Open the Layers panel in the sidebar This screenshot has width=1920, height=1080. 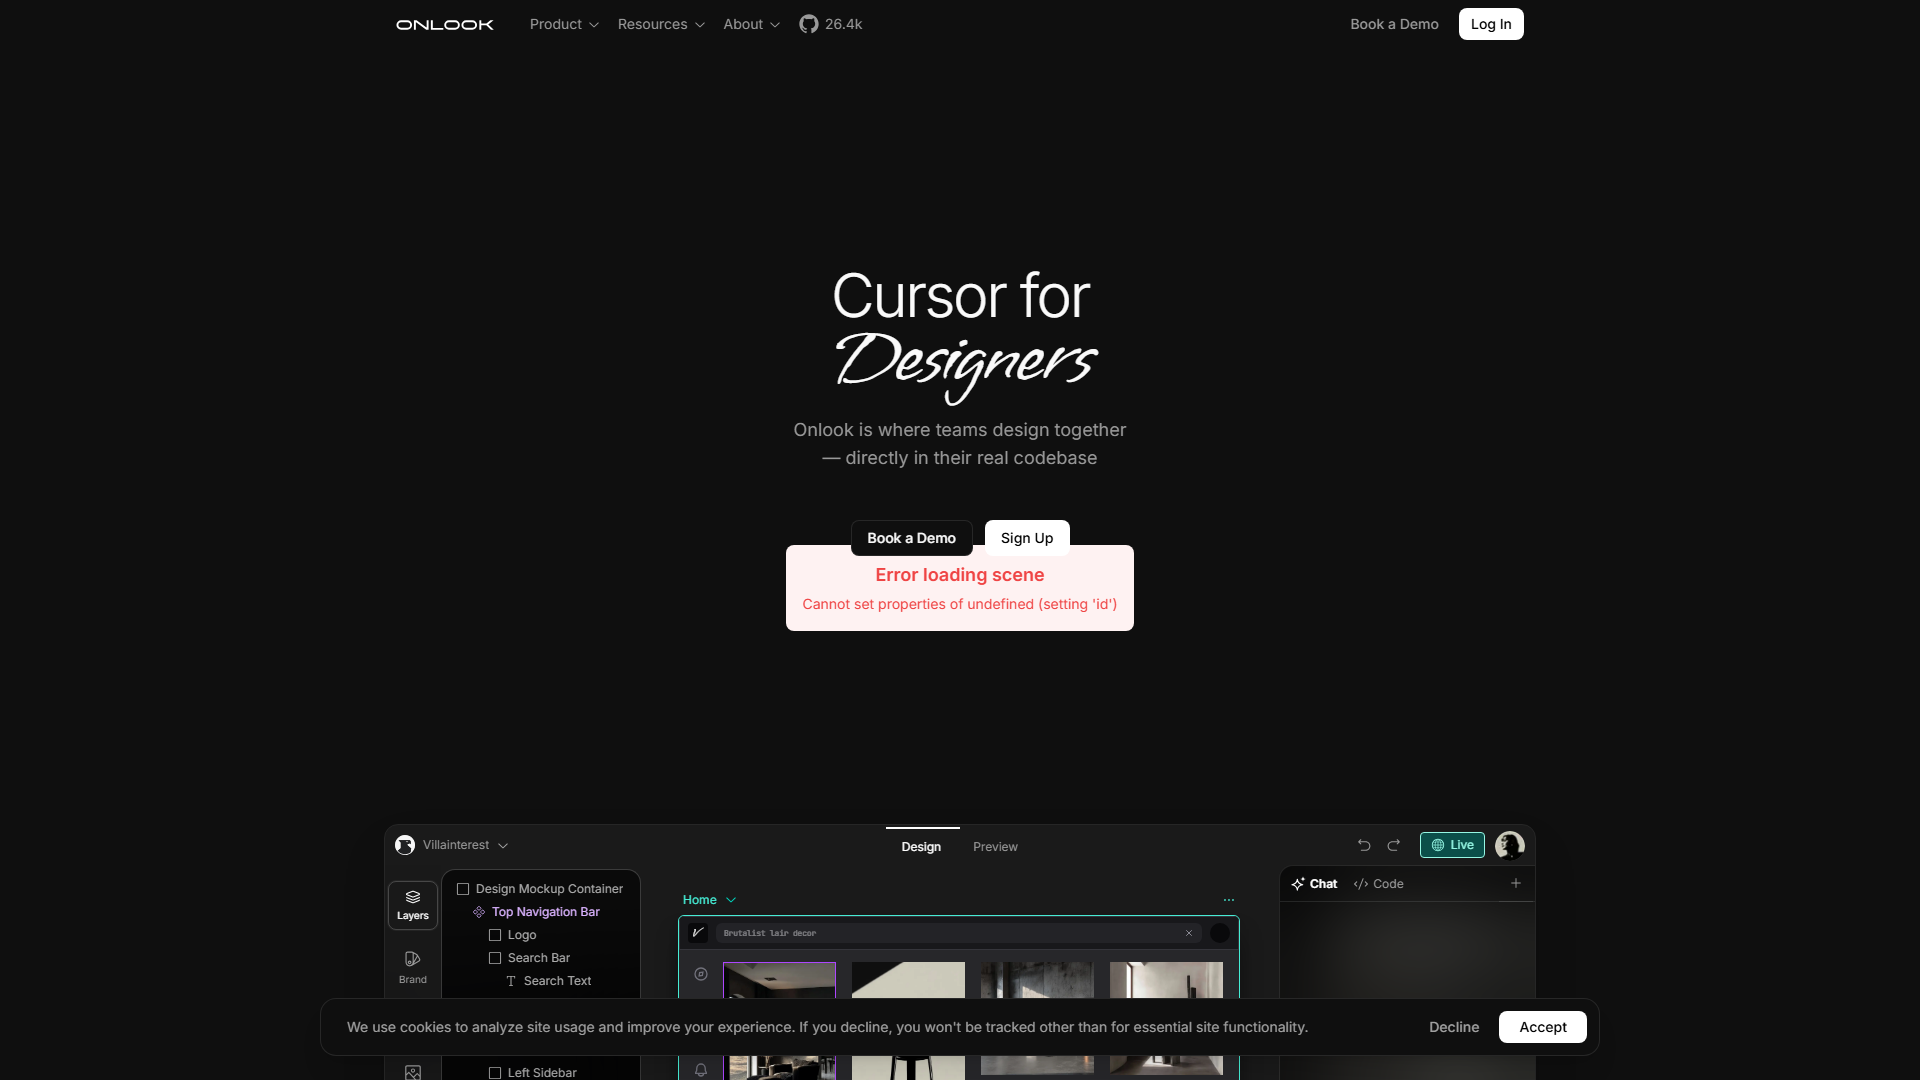coord(413,905)
